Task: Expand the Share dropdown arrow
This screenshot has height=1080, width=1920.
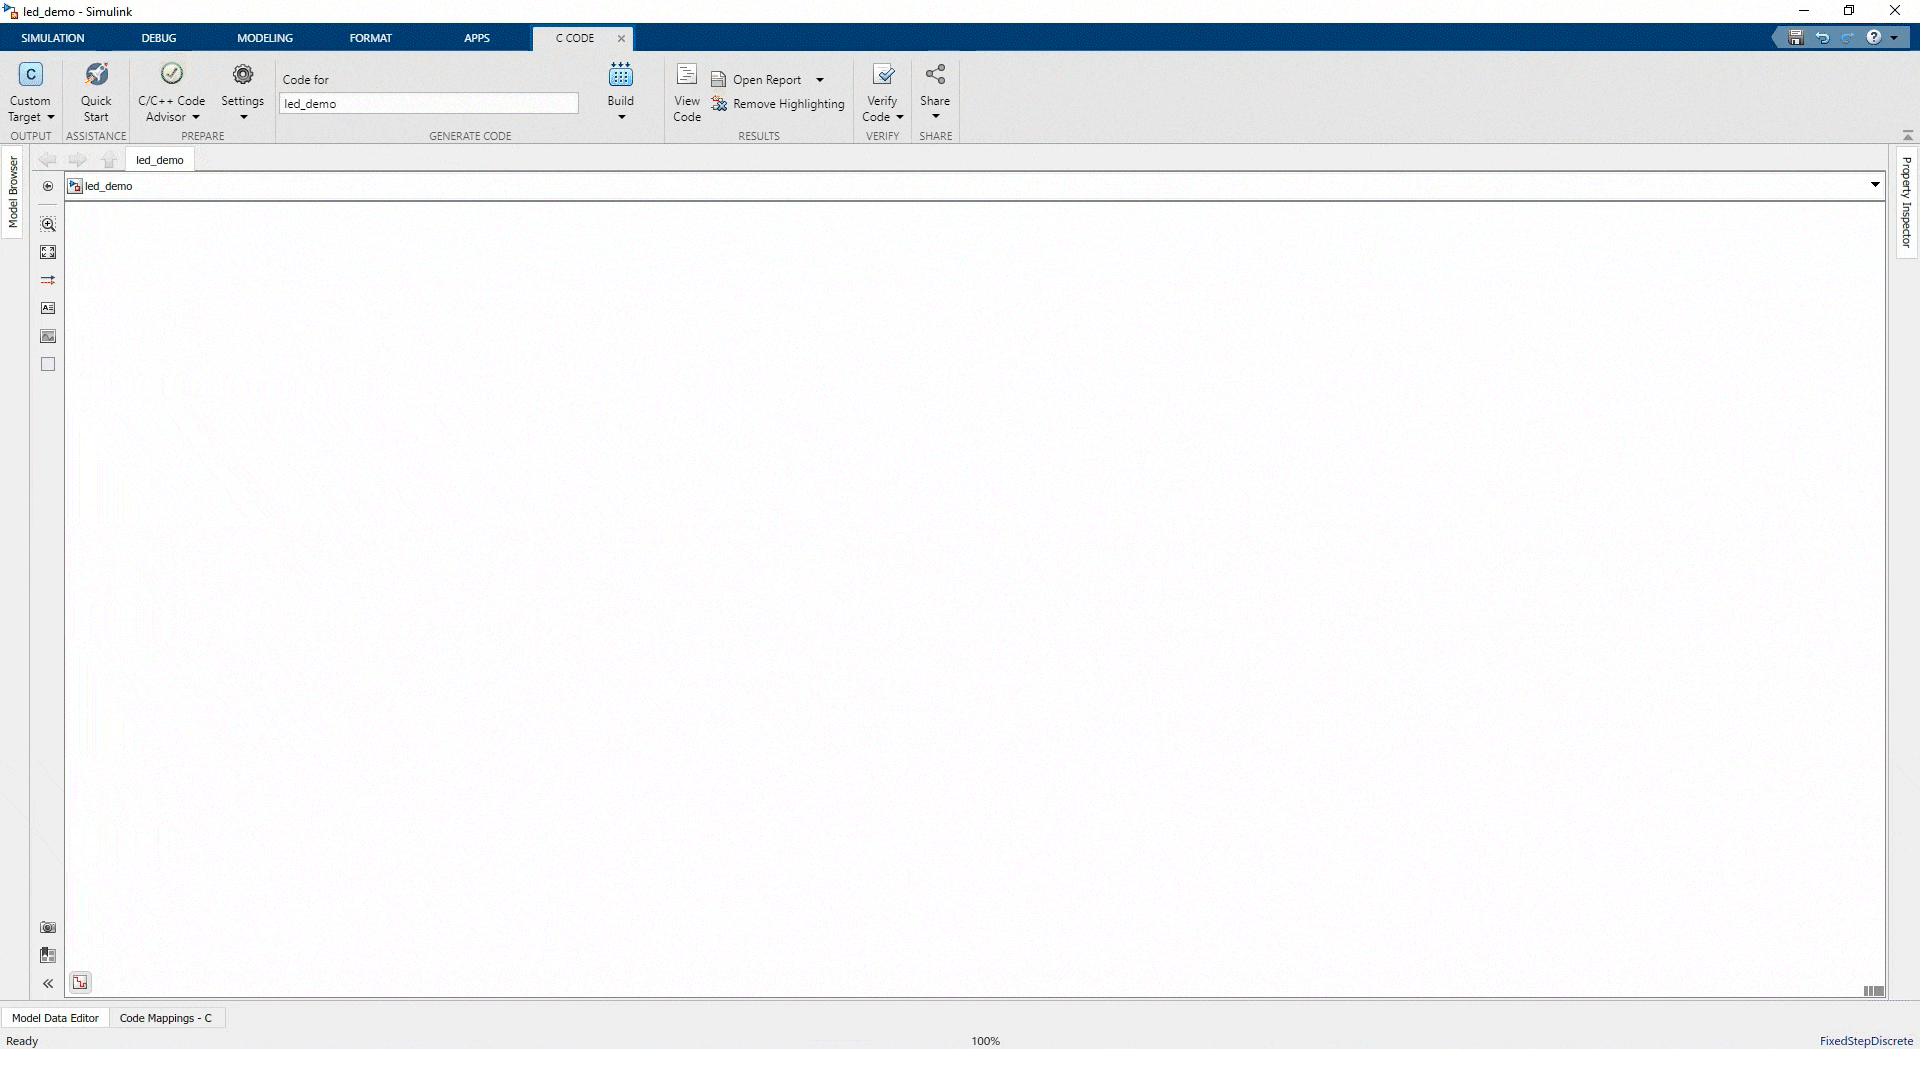Action: (x=935, y=117)
